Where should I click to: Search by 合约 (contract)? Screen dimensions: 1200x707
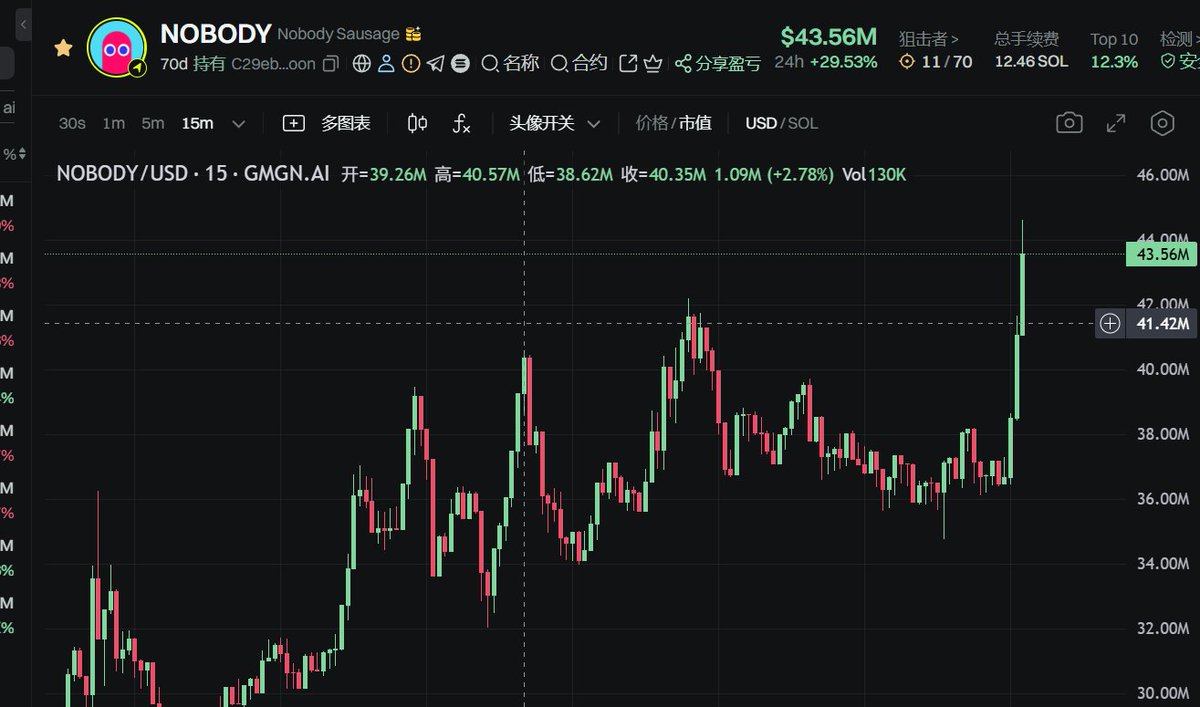point(579,64)
